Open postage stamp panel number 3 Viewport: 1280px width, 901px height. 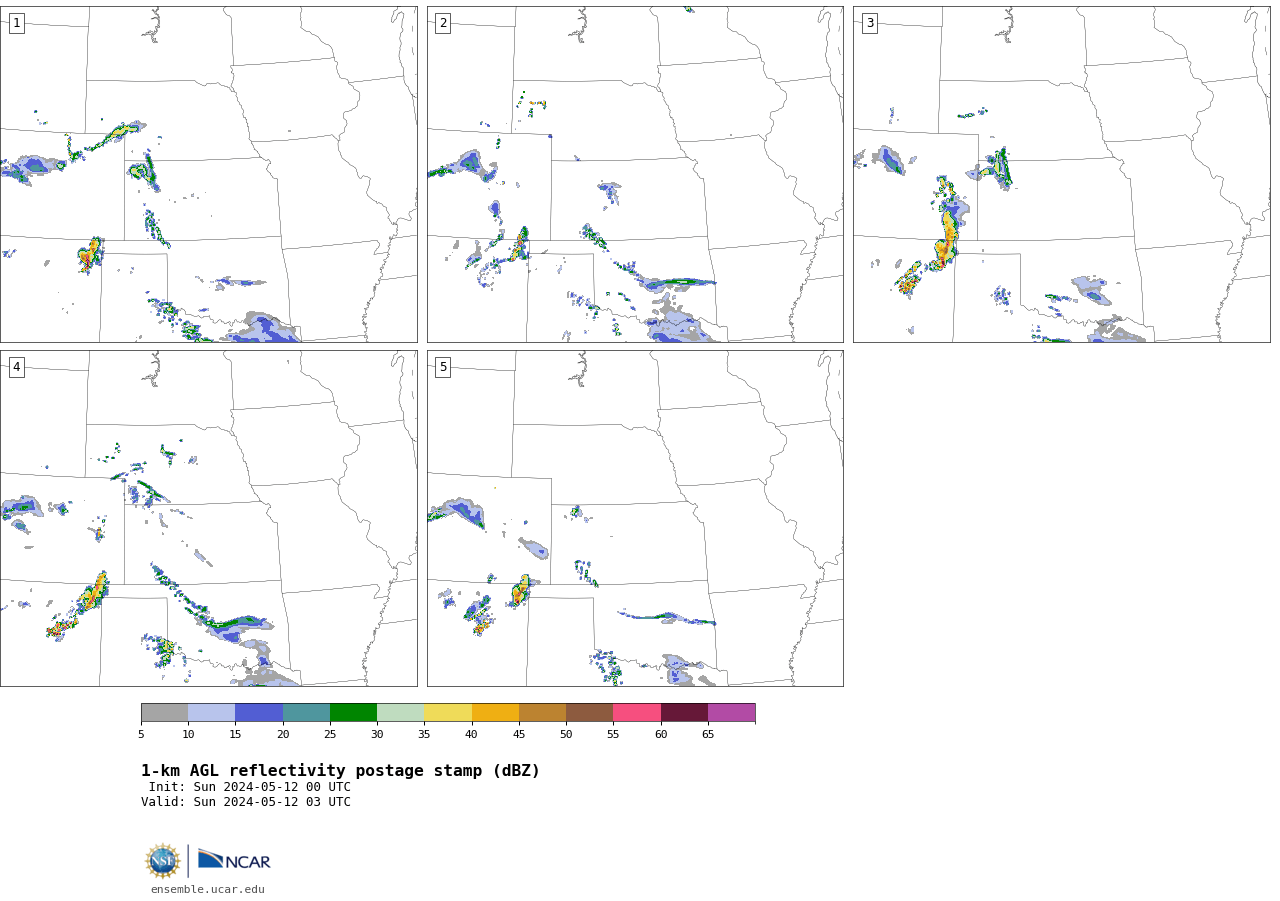point(1061,174)
